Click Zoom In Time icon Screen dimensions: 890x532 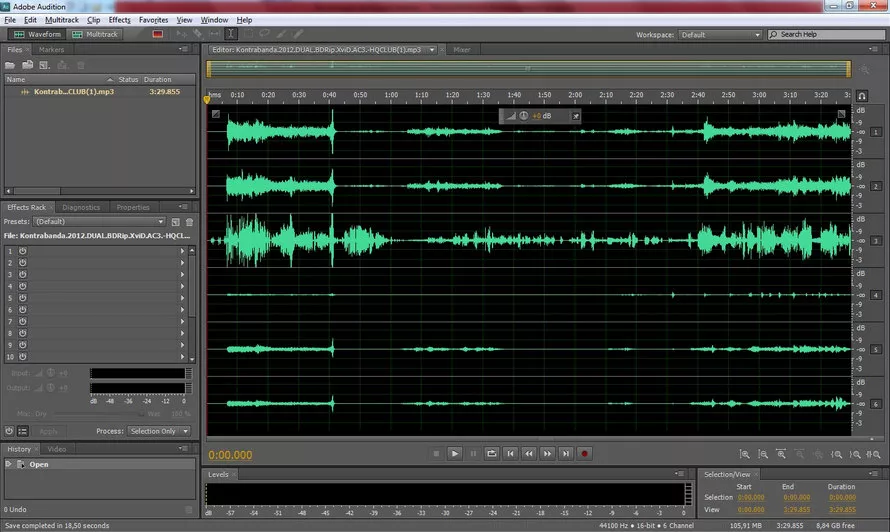point(781,454)
